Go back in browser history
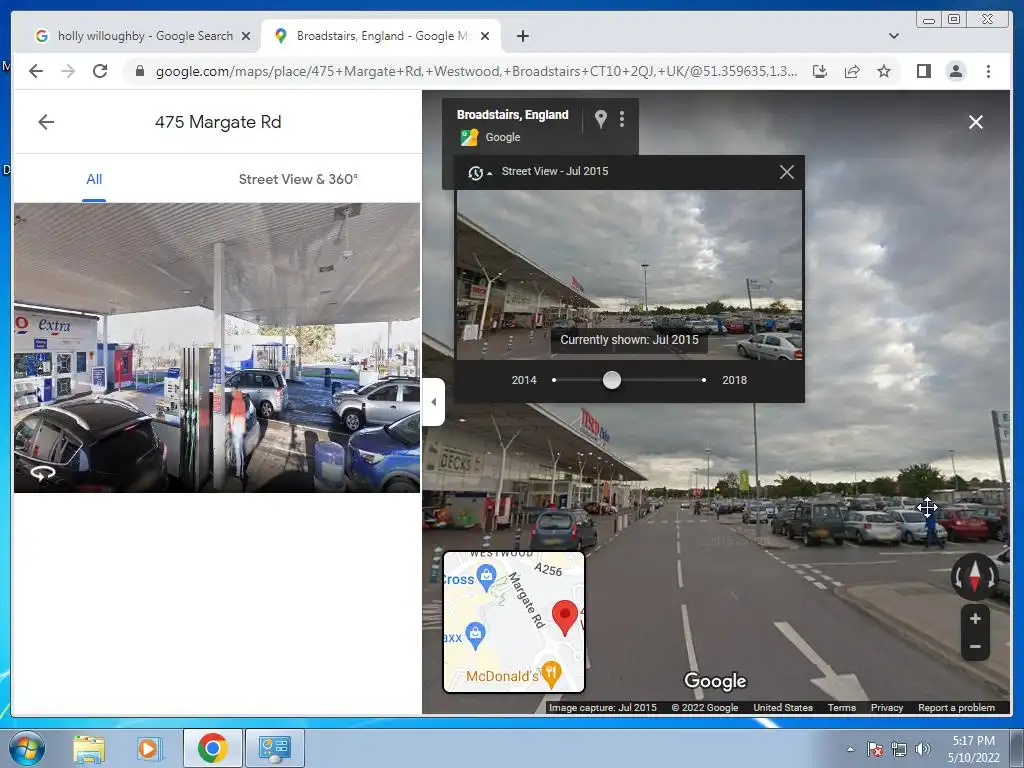Screen dimensions: 1024x768 point(36,71)
